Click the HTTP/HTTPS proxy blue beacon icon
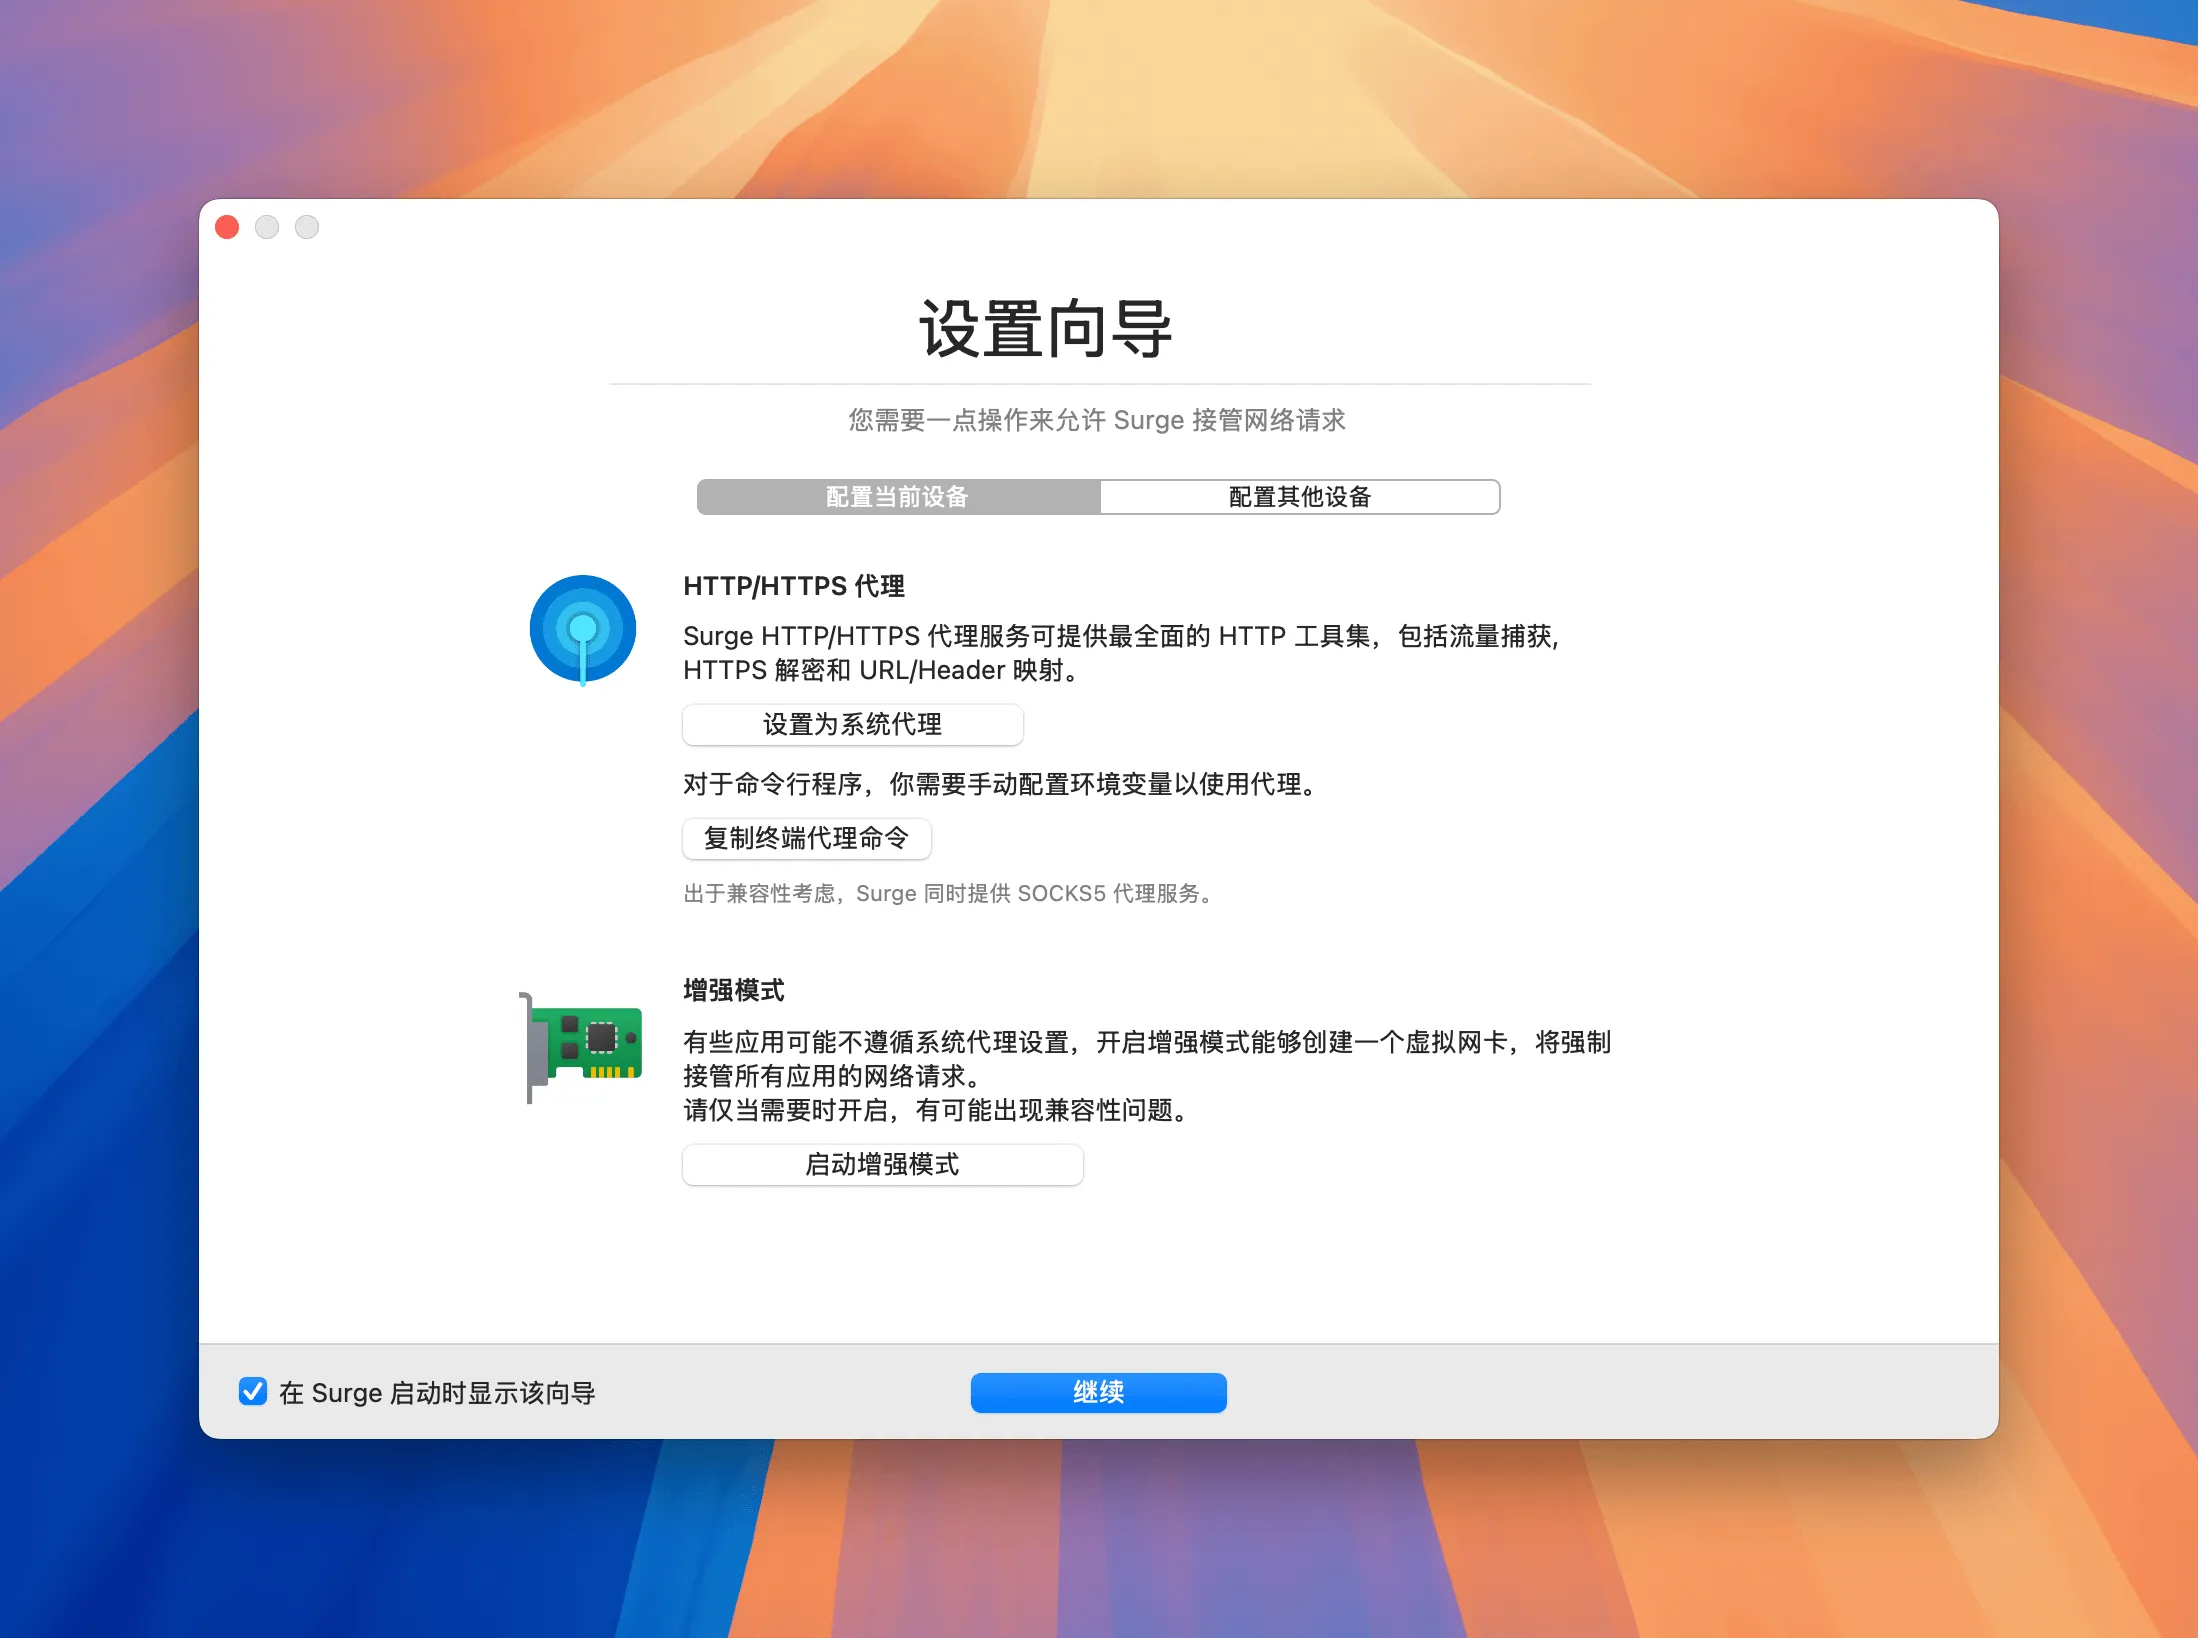Screen dimensions: 2198x1638 point(582,629)
